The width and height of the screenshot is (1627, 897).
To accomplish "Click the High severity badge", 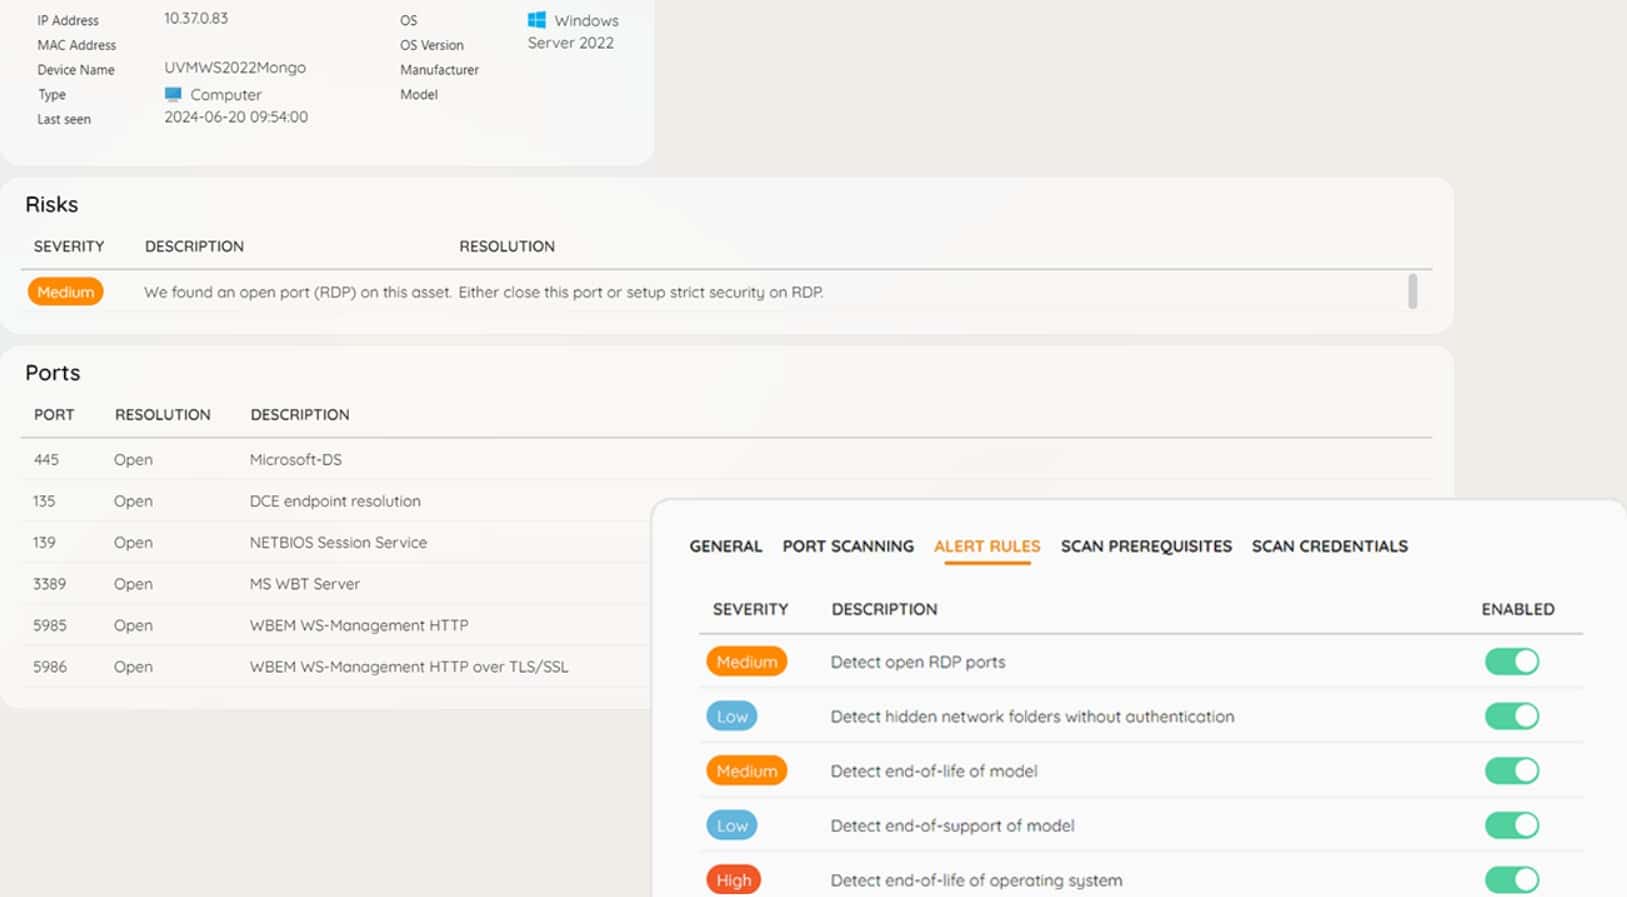I will pyautogui.click(x=734, y=880).
